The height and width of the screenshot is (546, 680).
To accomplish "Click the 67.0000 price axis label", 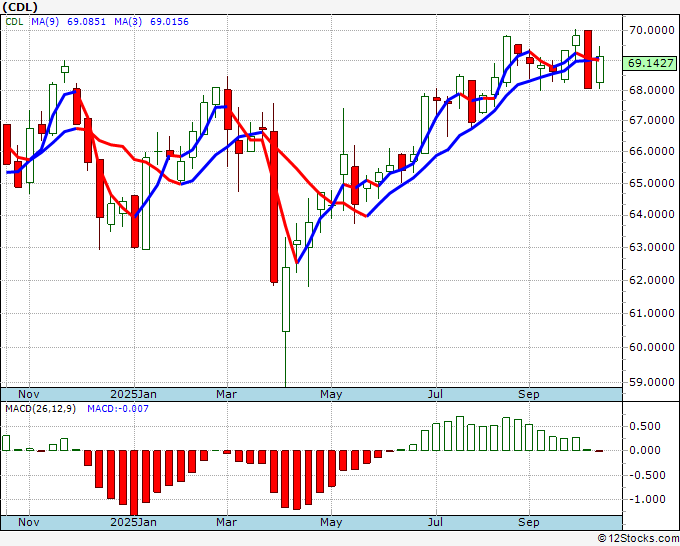I will tap(651, 121).
